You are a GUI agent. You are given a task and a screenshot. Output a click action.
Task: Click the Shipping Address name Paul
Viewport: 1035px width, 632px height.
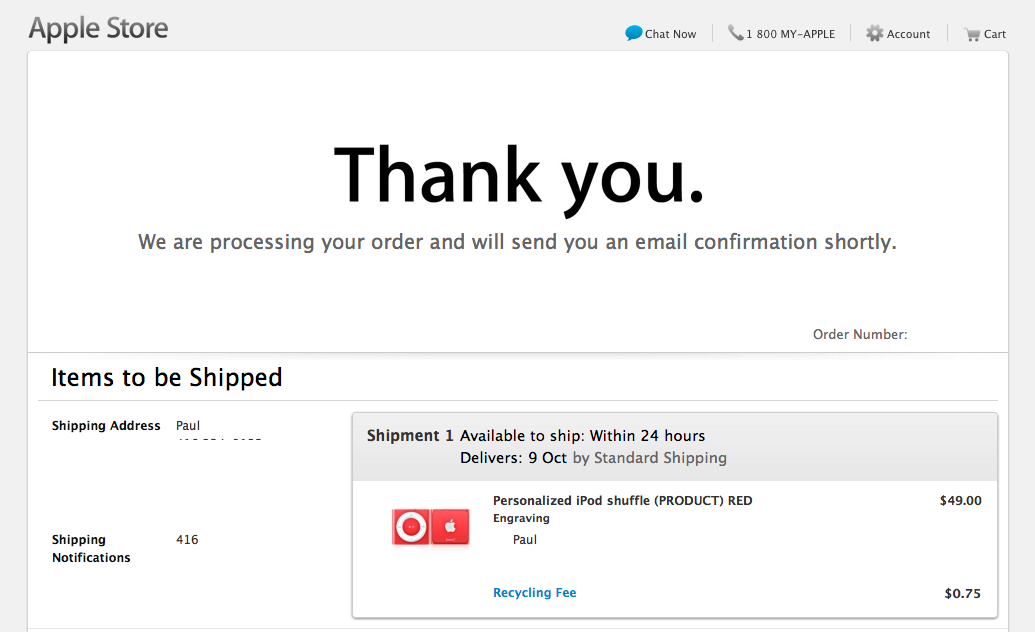pos(188,425)
